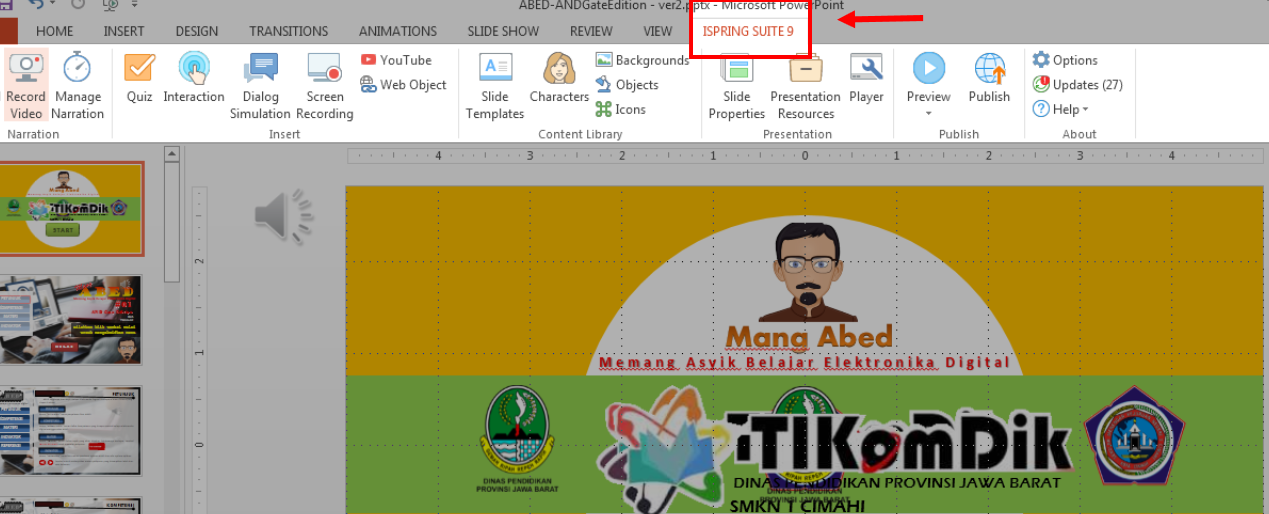The width and height of the screenshot is (1269, 514).
Task: Select the second slide thumbnail
Action: 71,319
